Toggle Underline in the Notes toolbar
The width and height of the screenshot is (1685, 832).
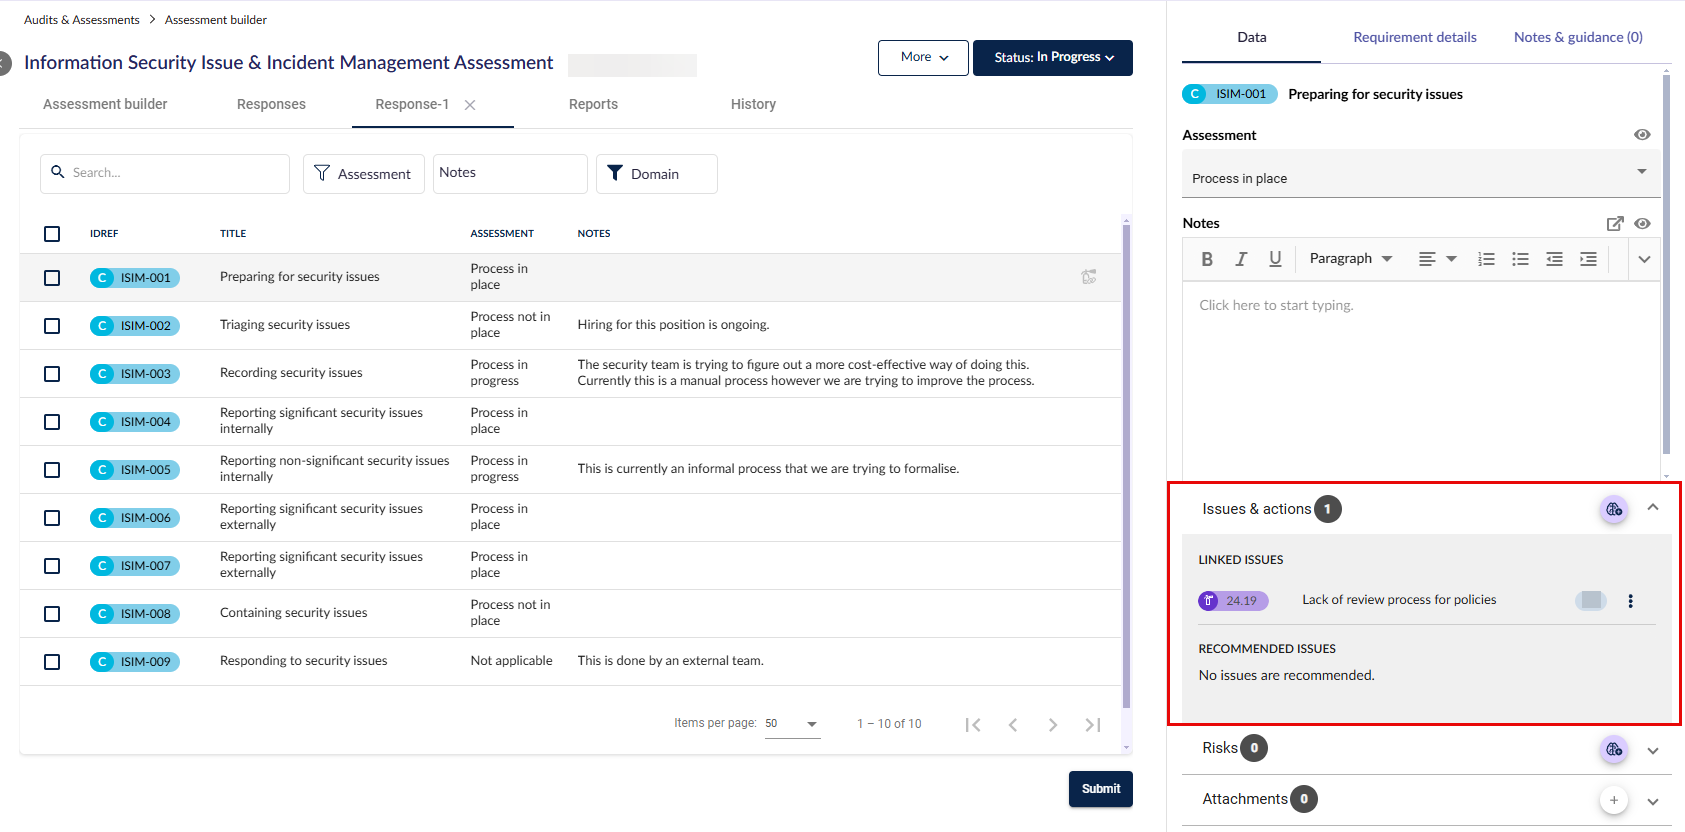point(1275,259)
